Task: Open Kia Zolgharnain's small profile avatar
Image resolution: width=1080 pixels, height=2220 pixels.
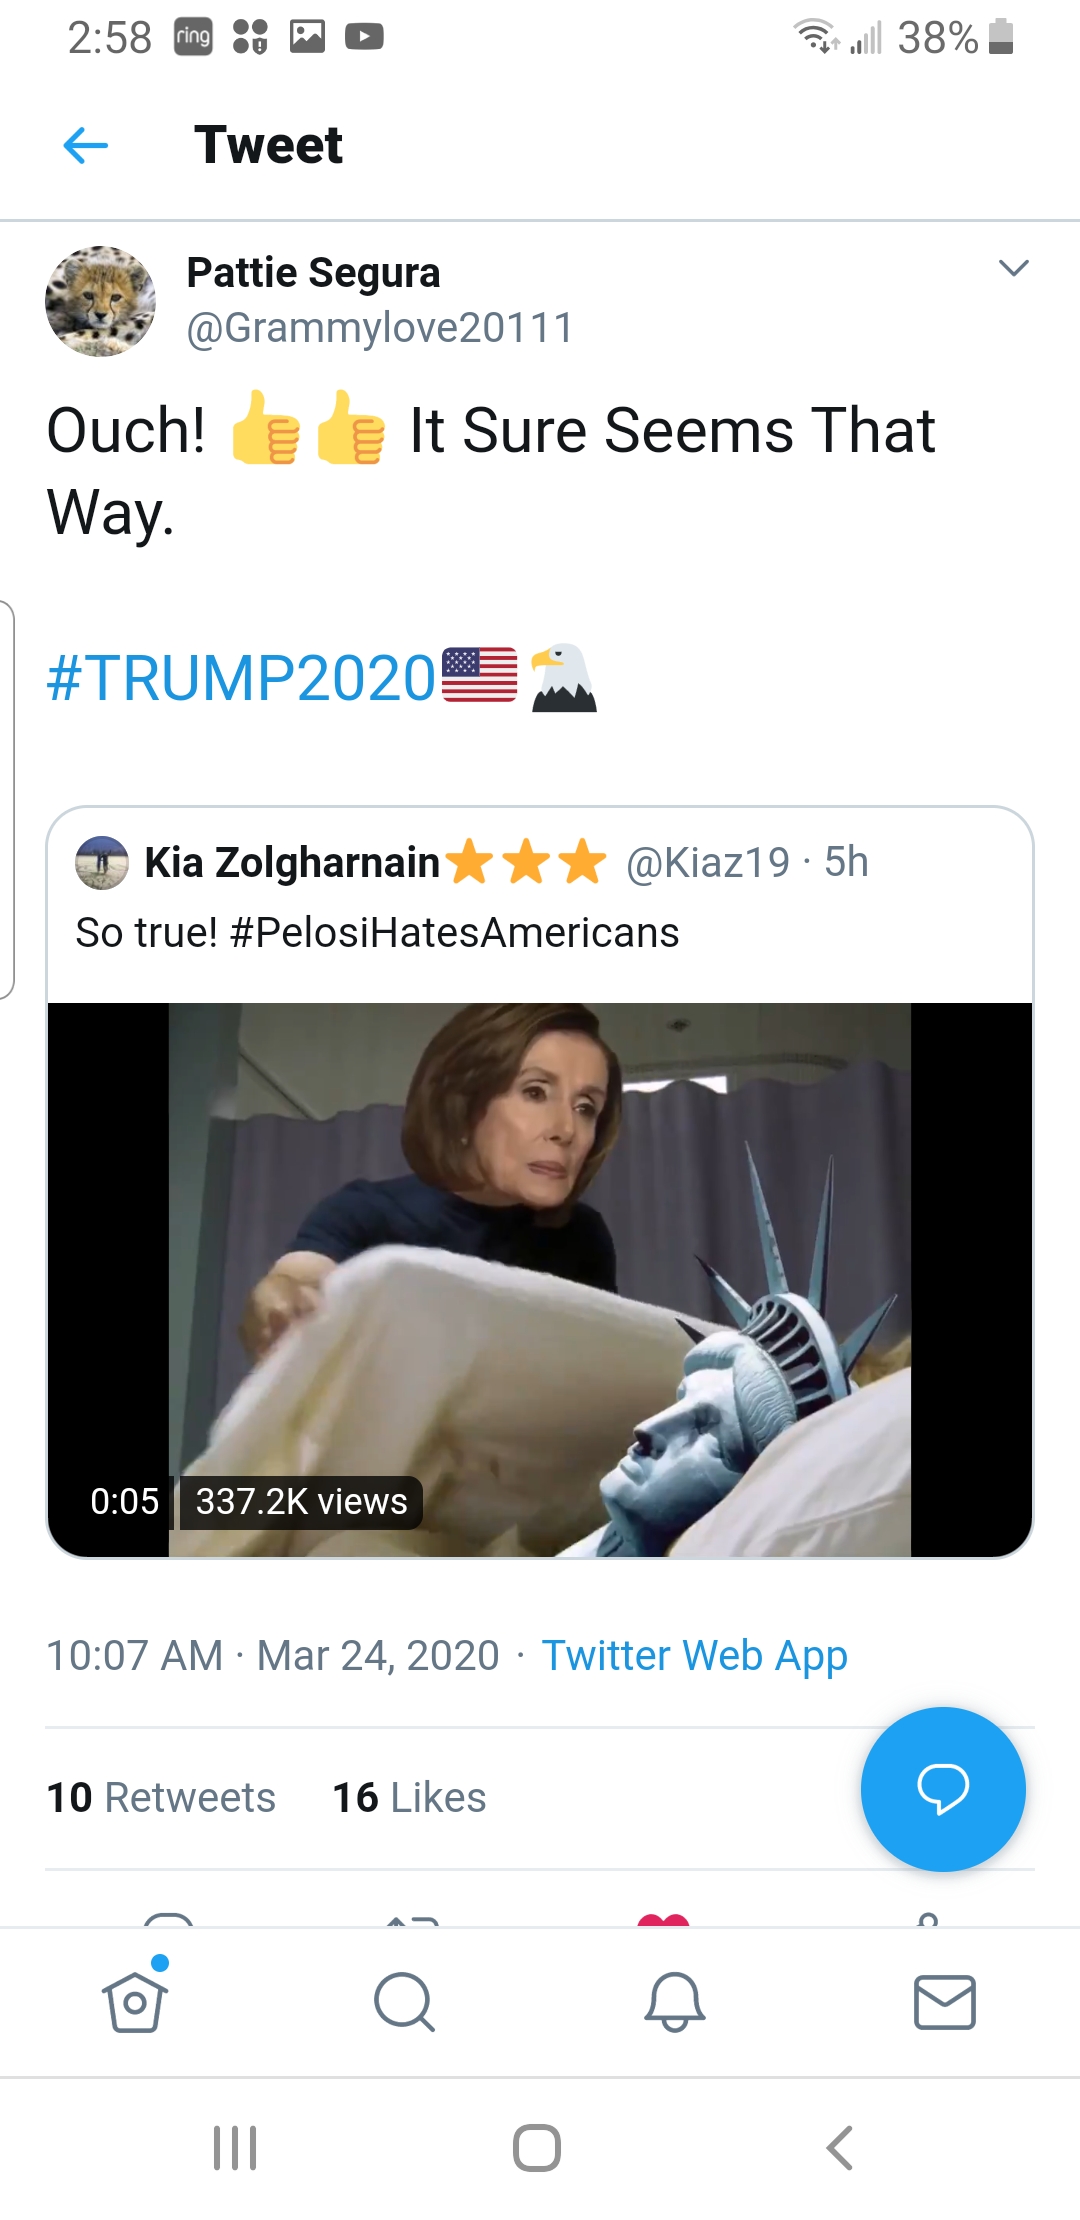Action: click(102, 862)
